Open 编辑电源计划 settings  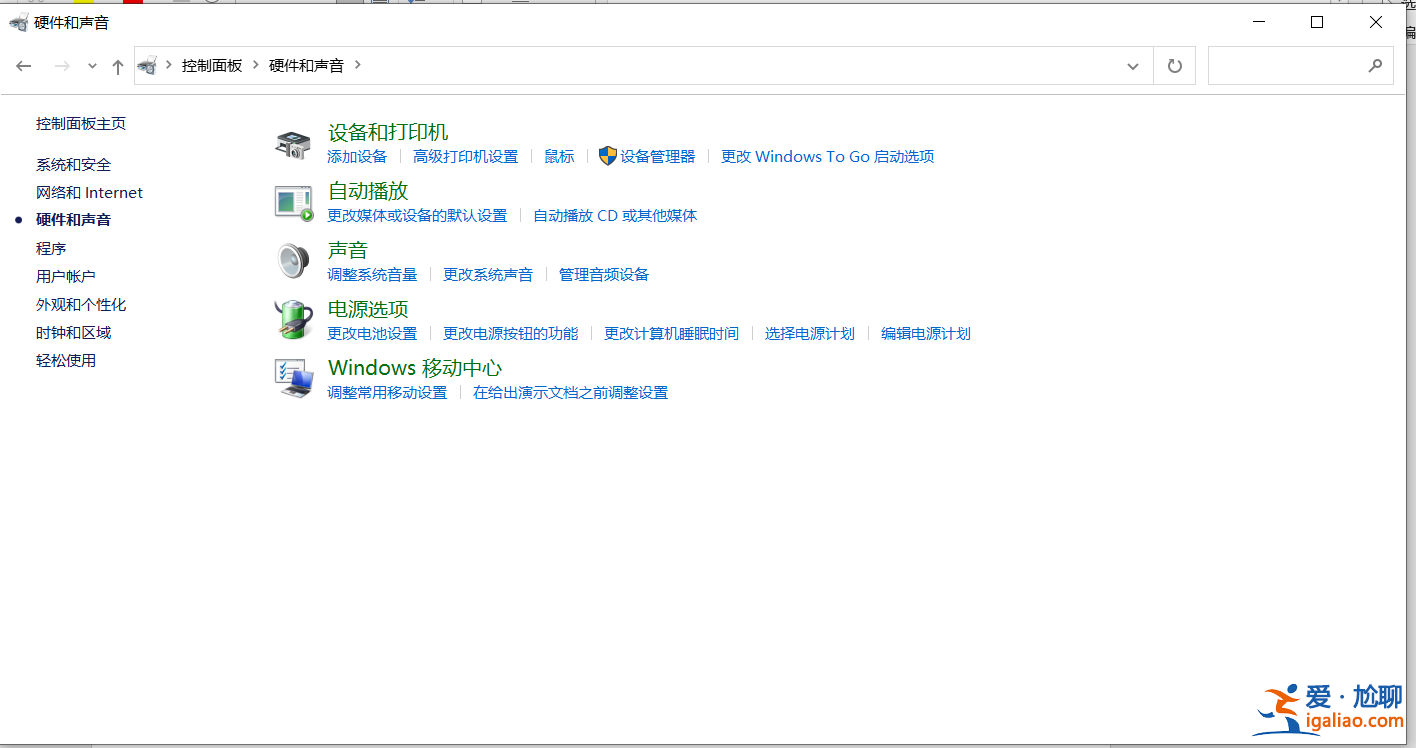click(x=924, y=333)
